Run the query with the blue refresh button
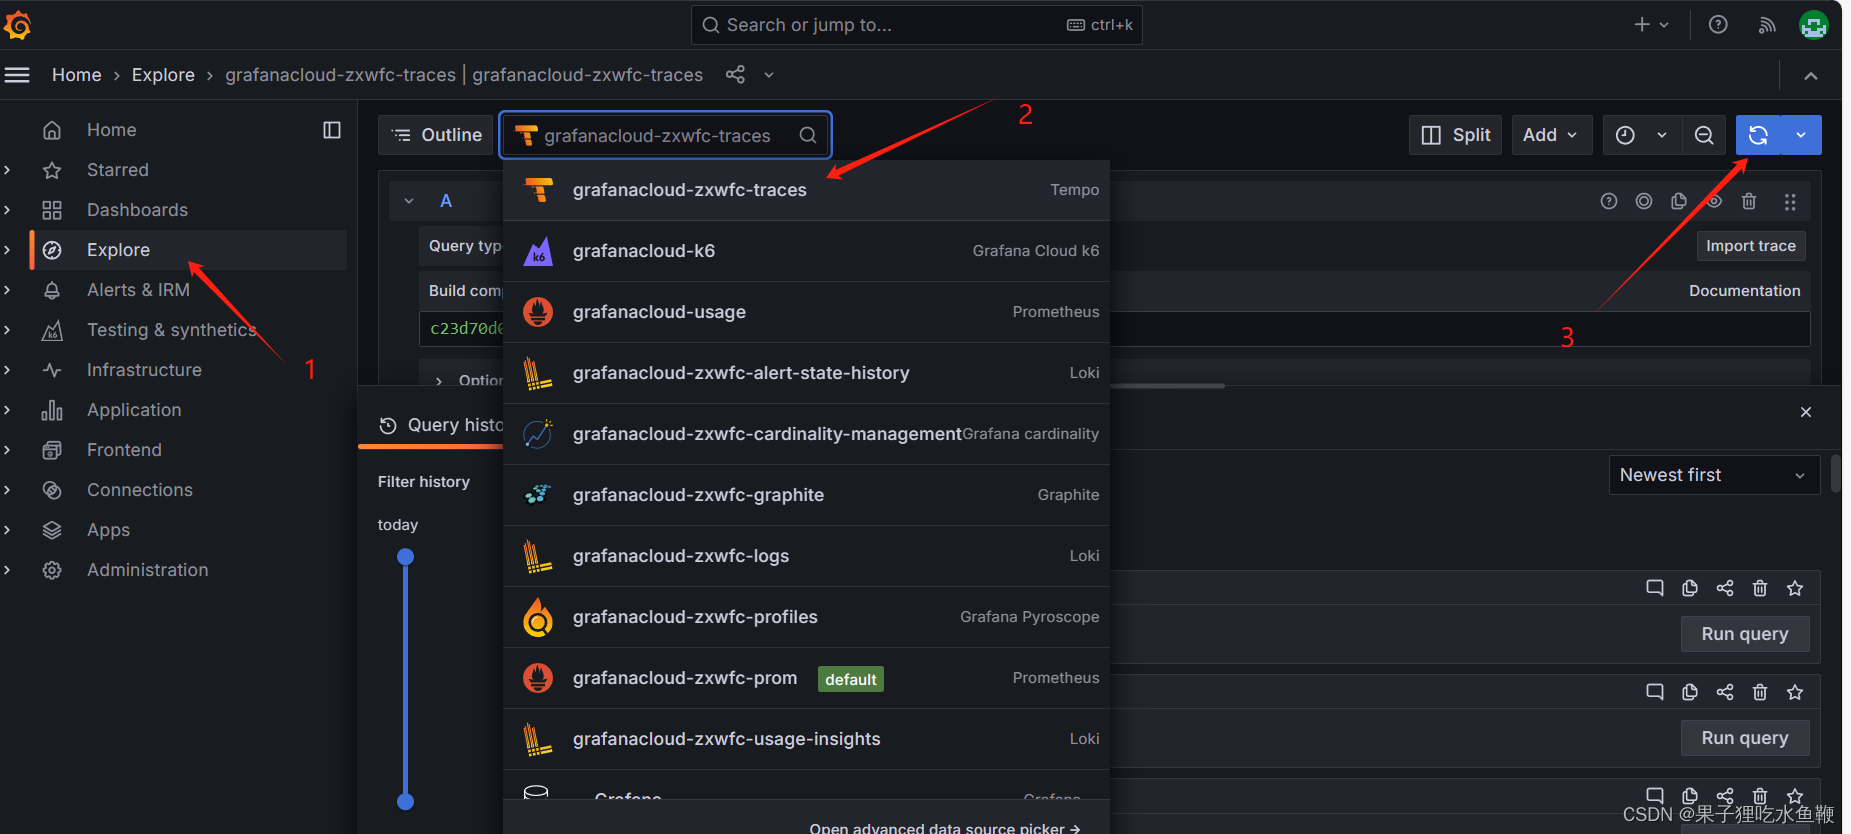Viewport: 1851px width, 834px height. tap(1758, 135)
